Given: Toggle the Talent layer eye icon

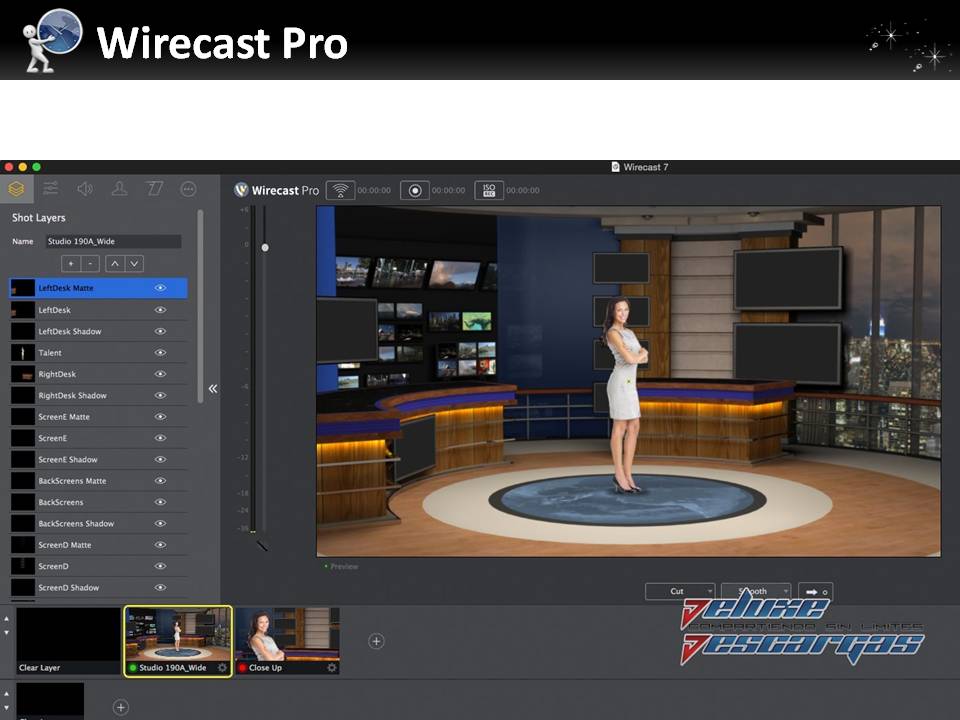Looking at the screenshot, I should [160, 353].
